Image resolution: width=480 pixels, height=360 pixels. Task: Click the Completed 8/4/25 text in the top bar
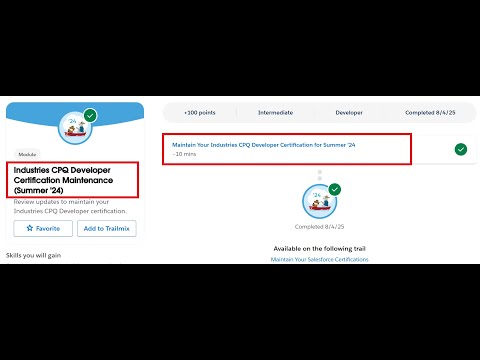(x=430, y=113)
